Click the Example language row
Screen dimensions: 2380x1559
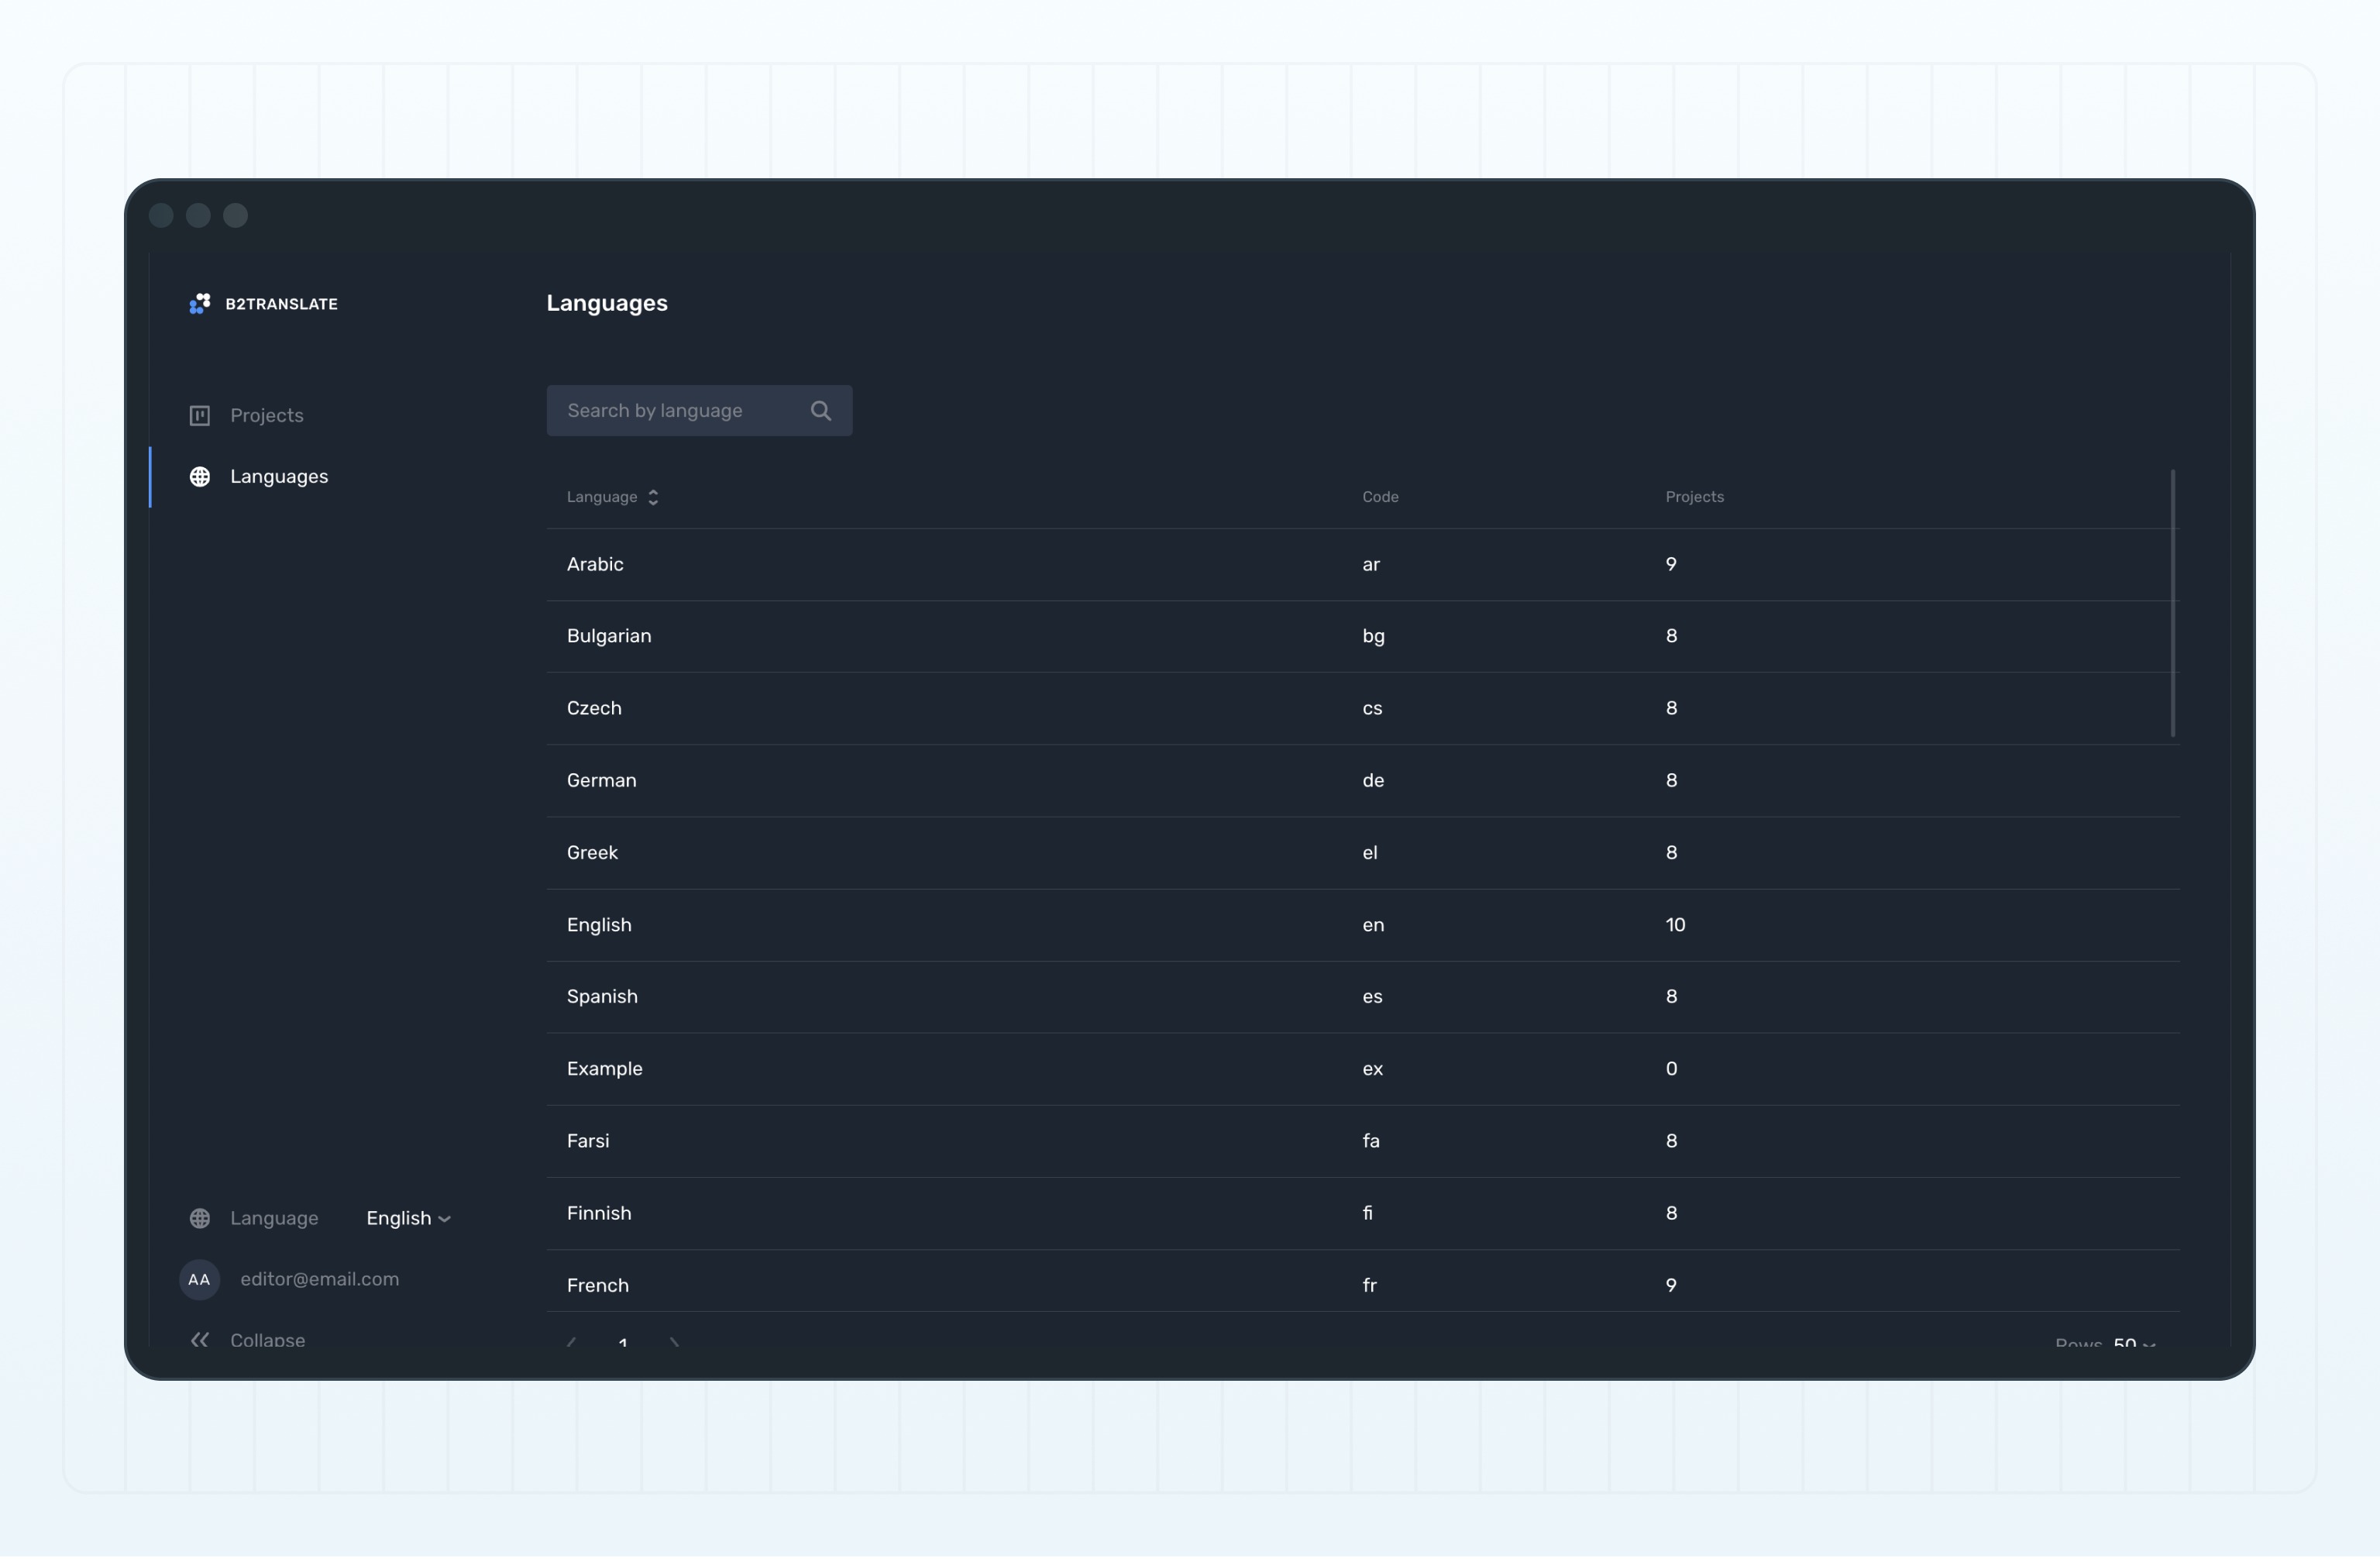(x=604, y=1069)
